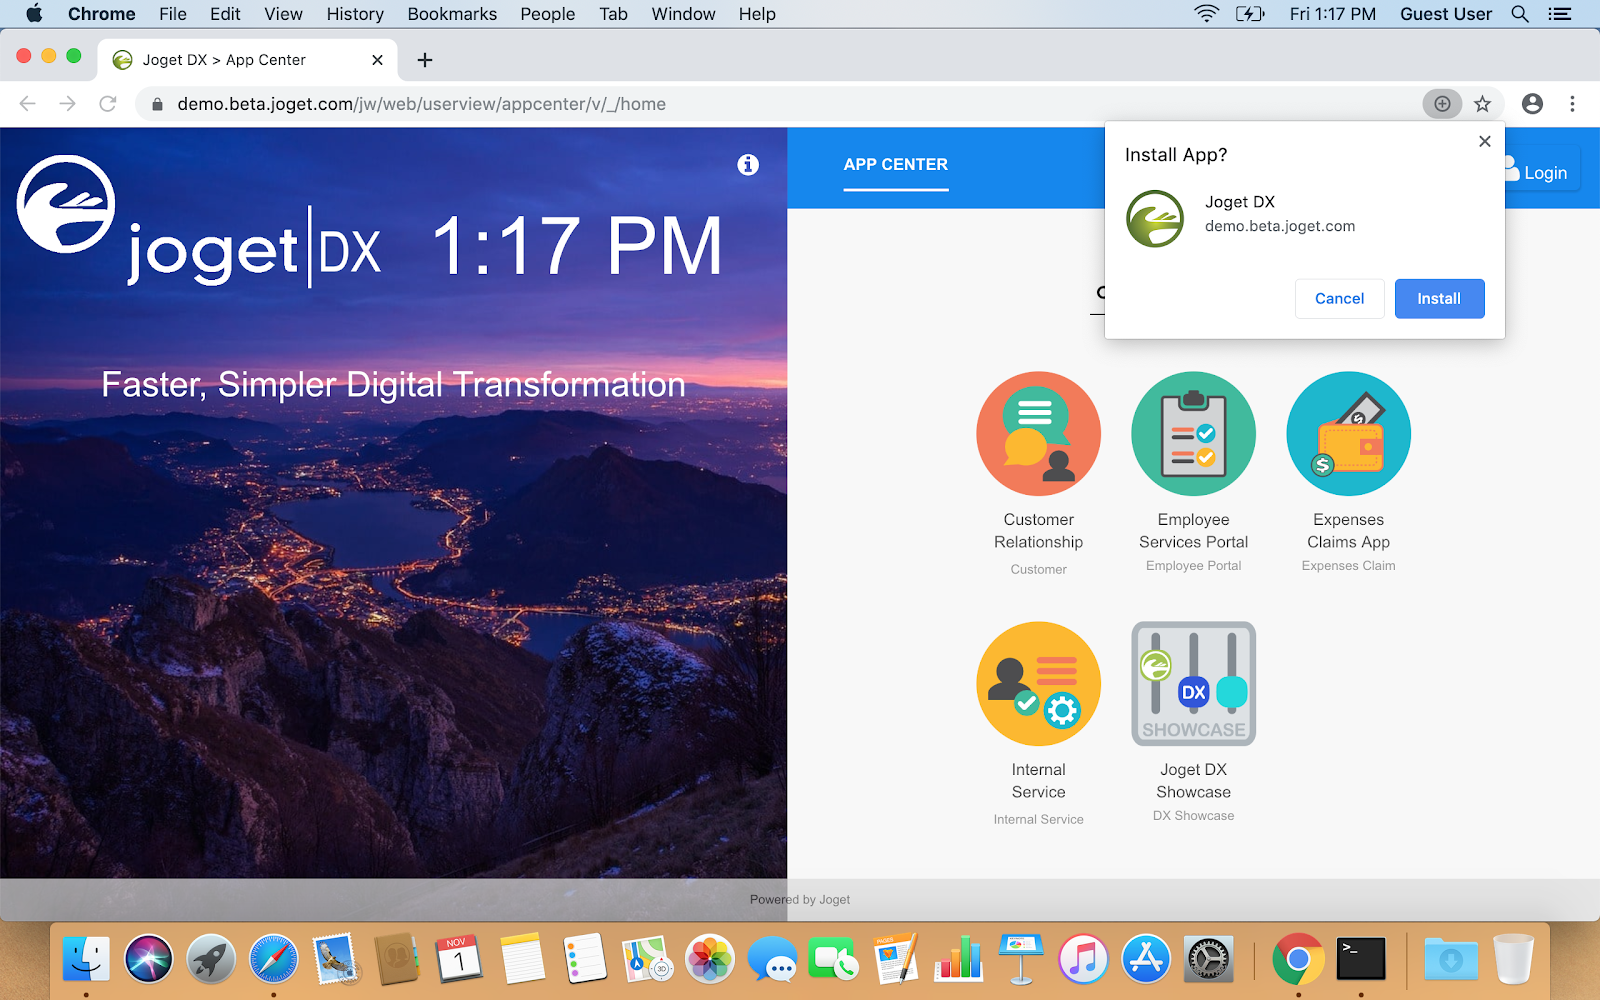Viewport: 1600px width, 1000px height.
Task: Open the Window menu
Action: click(x=683, y=14)
